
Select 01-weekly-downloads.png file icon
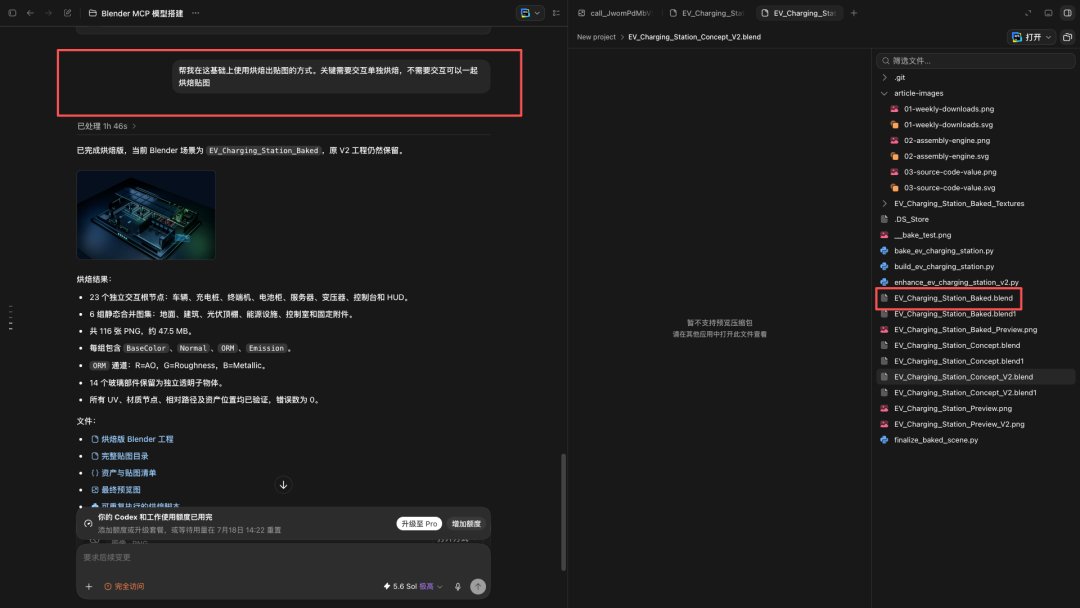pyautogui.click(x=894, y=109)
